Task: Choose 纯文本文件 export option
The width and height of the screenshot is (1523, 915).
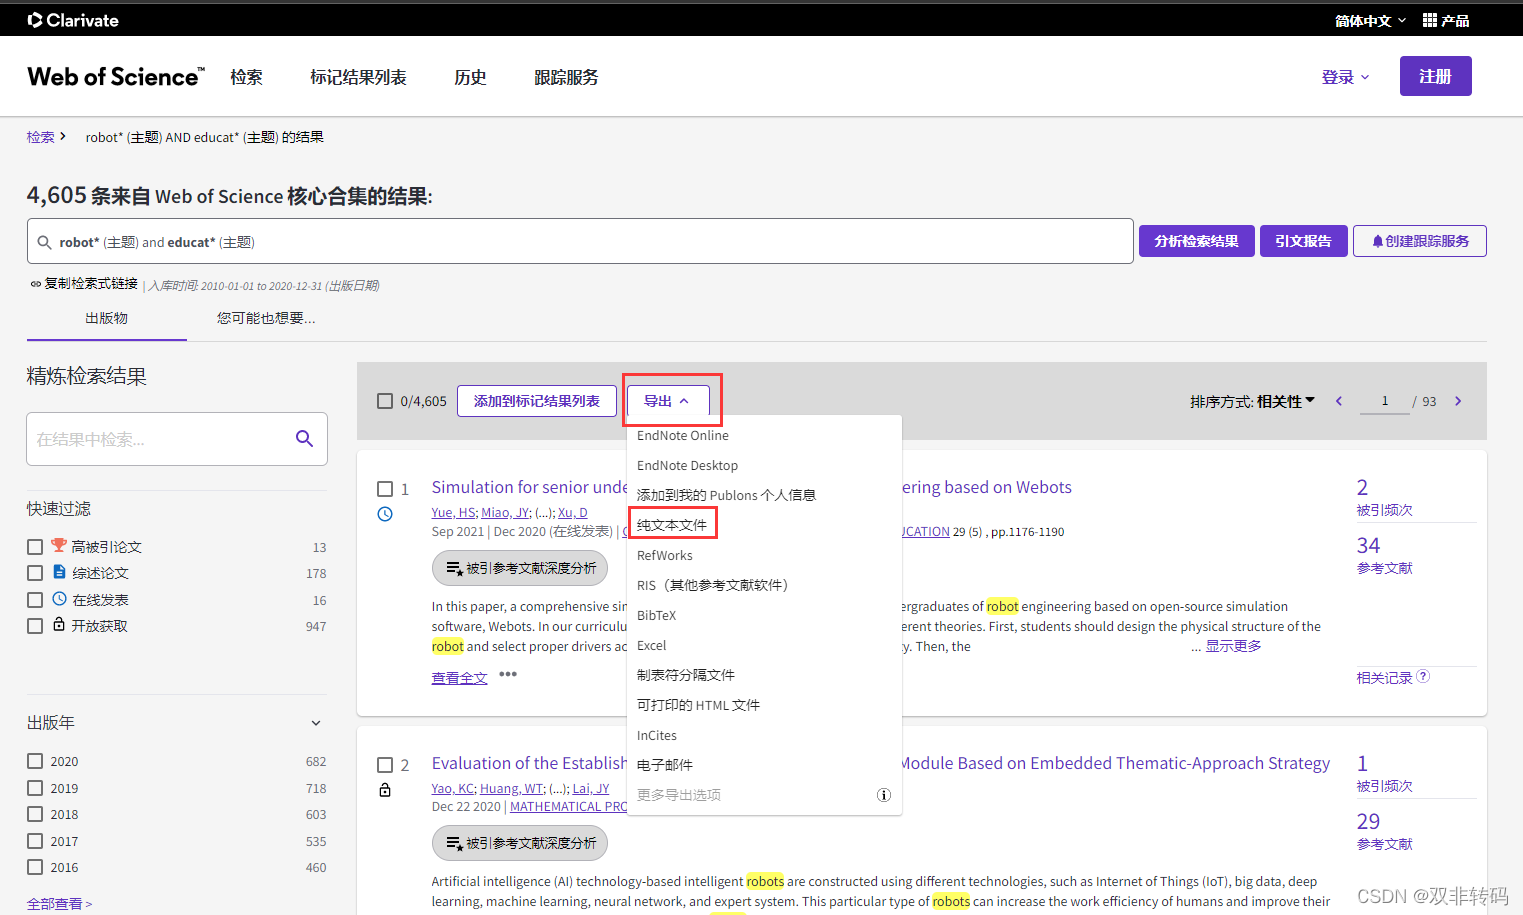Action: [672, 525]
